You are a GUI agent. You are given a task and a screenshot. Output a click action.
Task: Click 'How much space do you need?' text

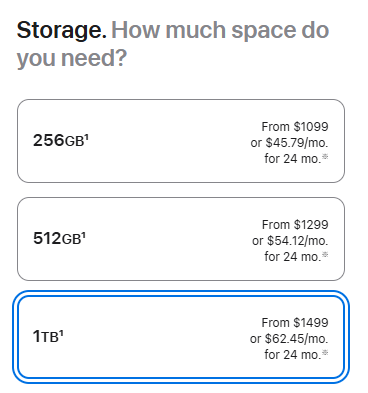[173, 44]
